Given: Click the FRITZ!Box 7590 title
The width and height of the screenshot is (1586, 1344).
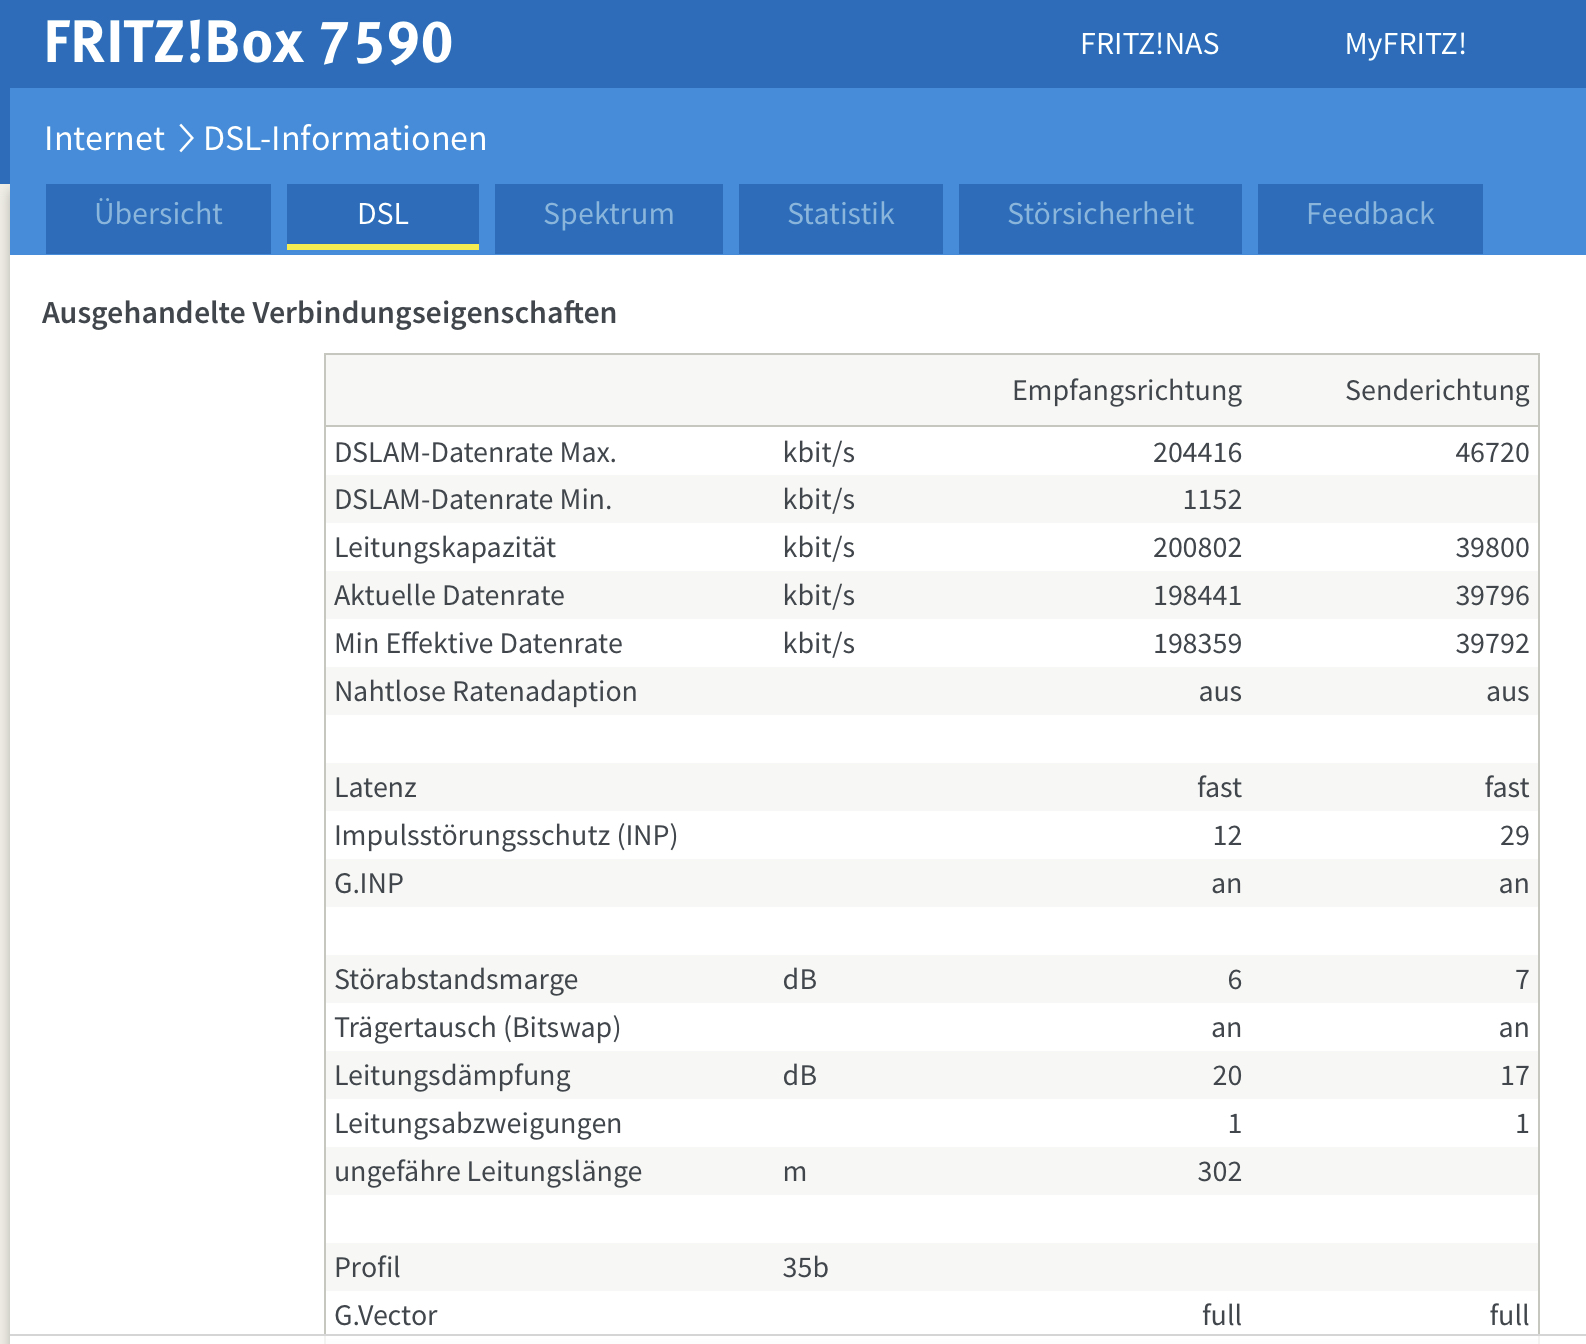Looking at the screenshot, I should [x=248, y=42].
